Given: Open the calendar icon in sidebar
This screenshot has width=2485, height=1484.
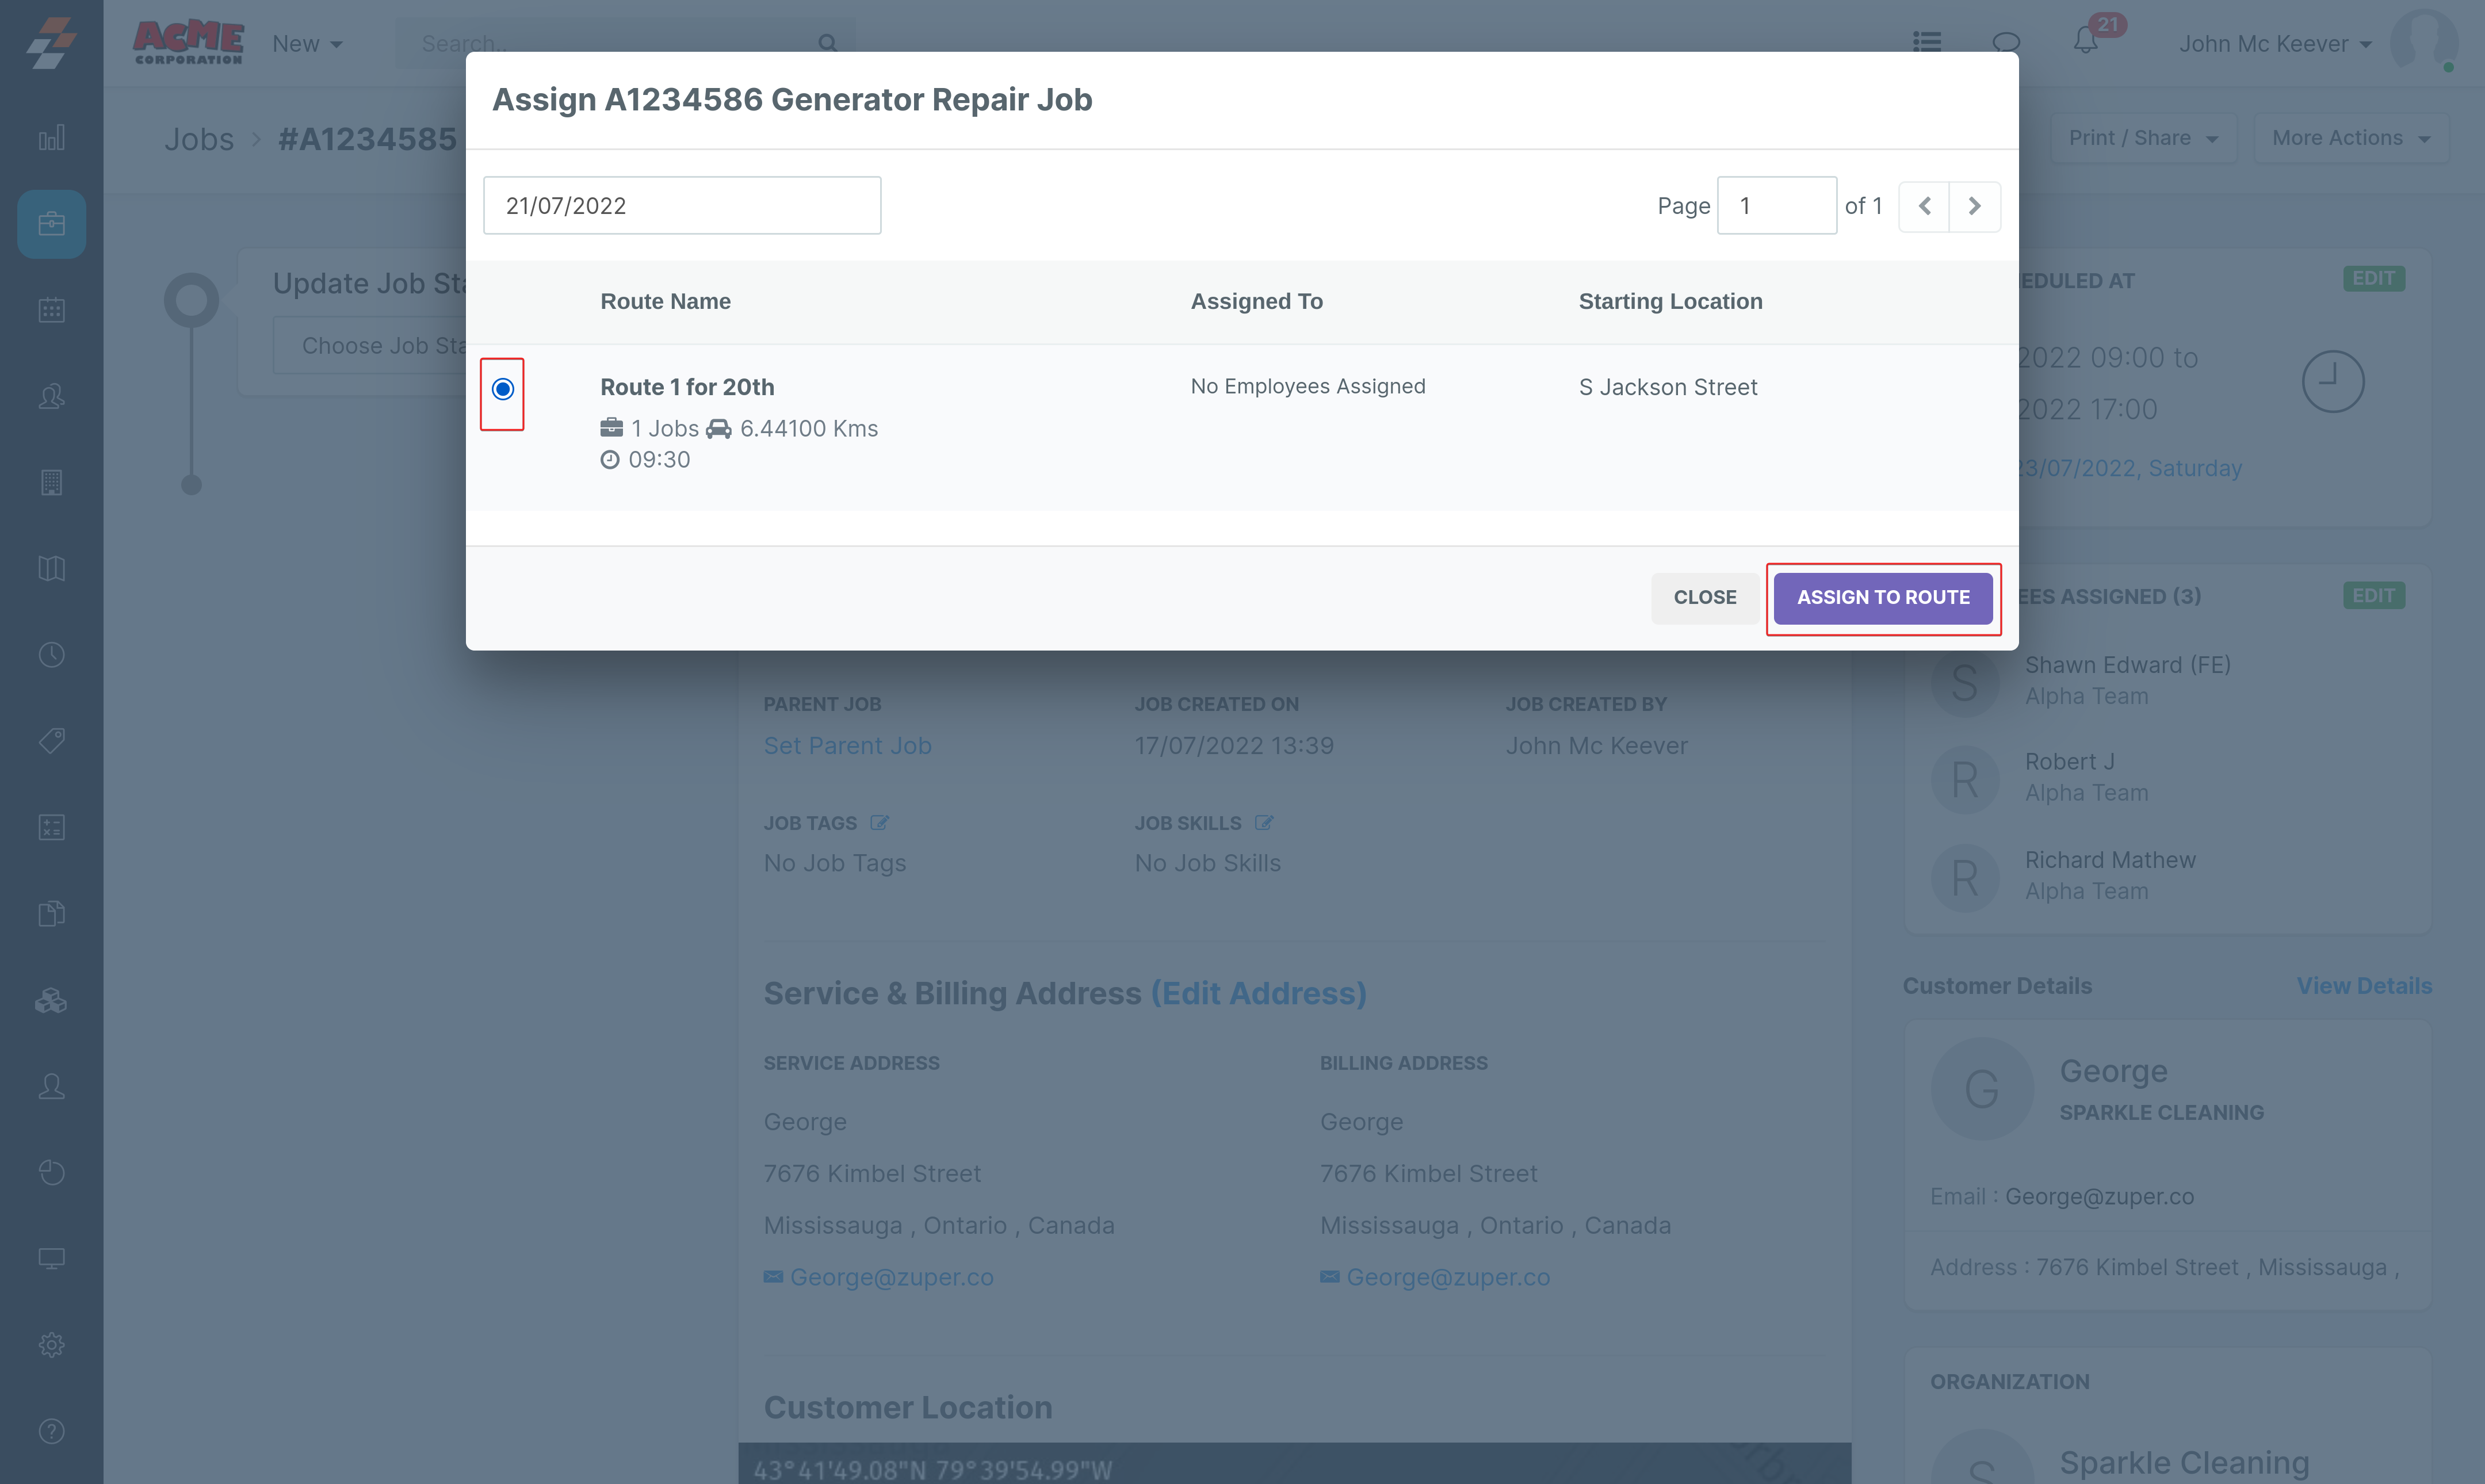Looking at the screenshot, I should (x=52, y=310).
